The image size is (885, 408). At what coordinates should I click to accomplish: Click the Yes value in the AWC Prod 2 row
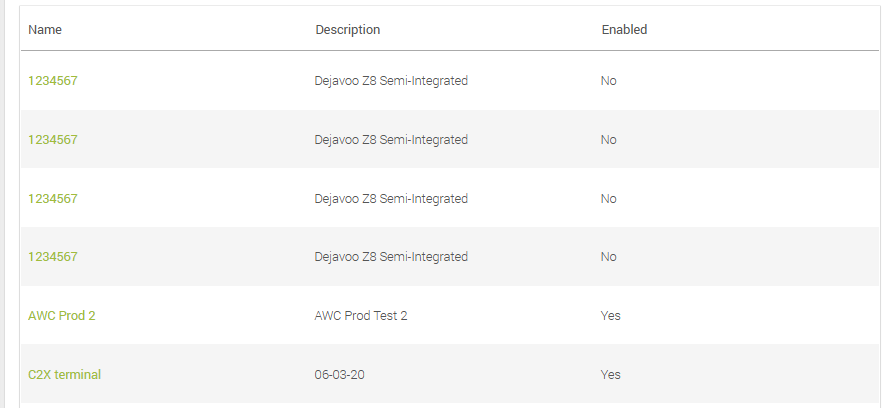611,315
